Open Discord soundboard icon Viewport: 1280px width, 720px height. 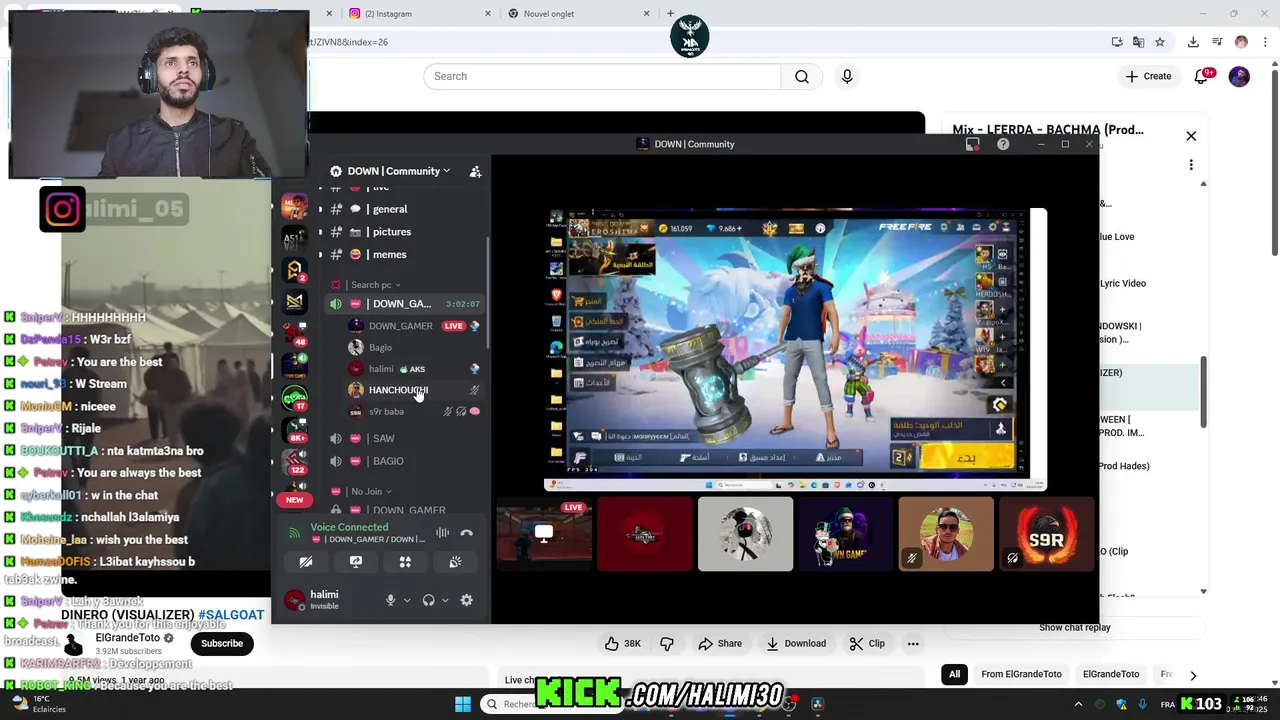tap(455, 562)
